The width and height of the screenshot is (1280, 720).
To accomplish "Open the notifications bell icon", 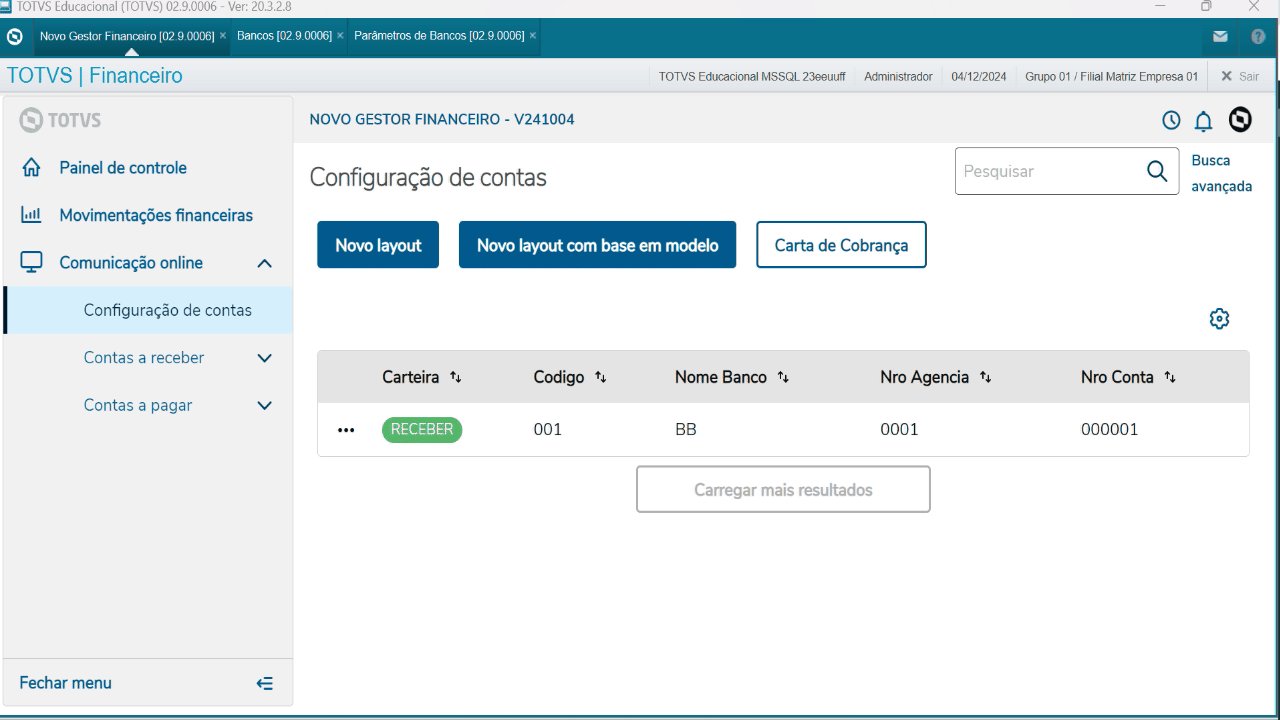I will tap(1204, 121).
